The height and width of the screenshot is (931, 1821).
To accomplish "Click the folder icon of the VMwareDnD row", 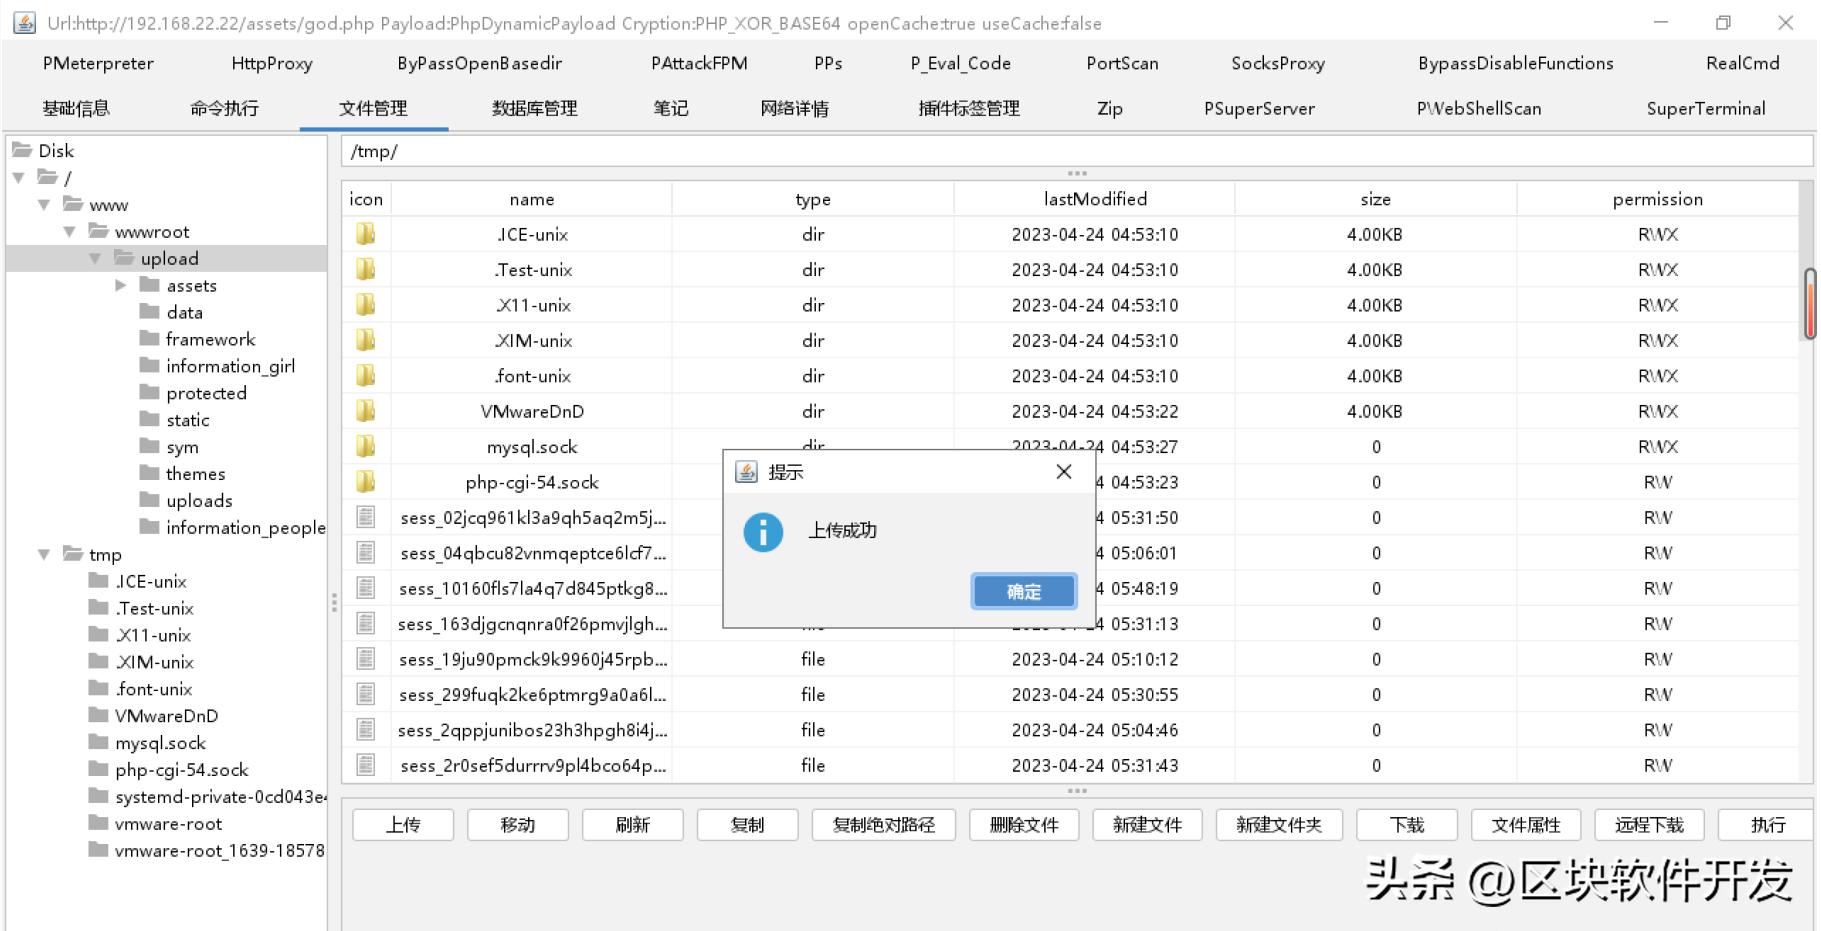I will [366, 411].
